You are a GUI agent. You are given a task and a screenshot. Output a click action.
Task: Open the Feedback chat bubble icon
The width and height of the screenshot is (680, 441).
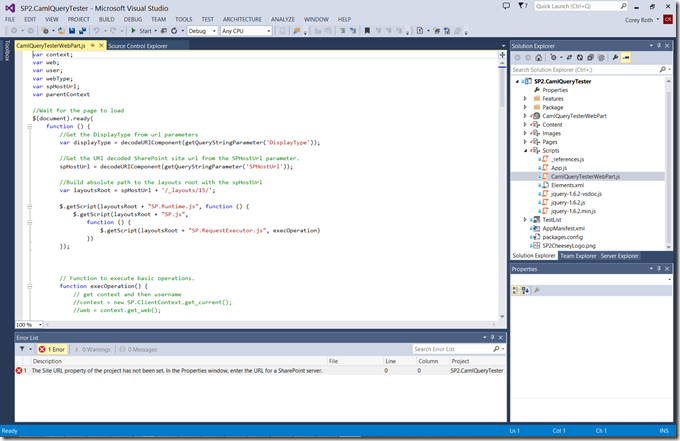(506, 6)
